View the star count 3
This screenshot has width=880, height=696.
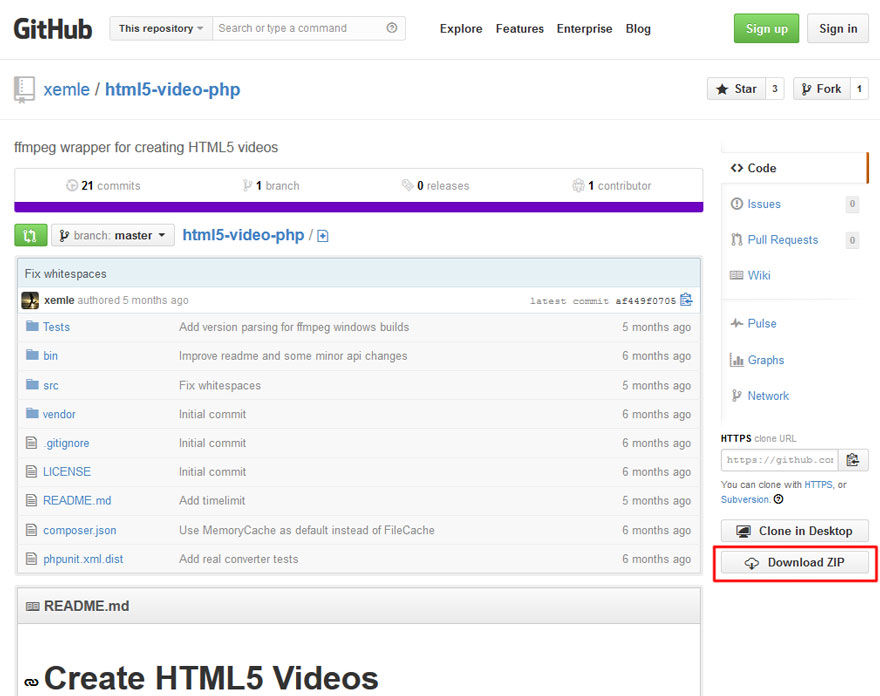point(774,89)
